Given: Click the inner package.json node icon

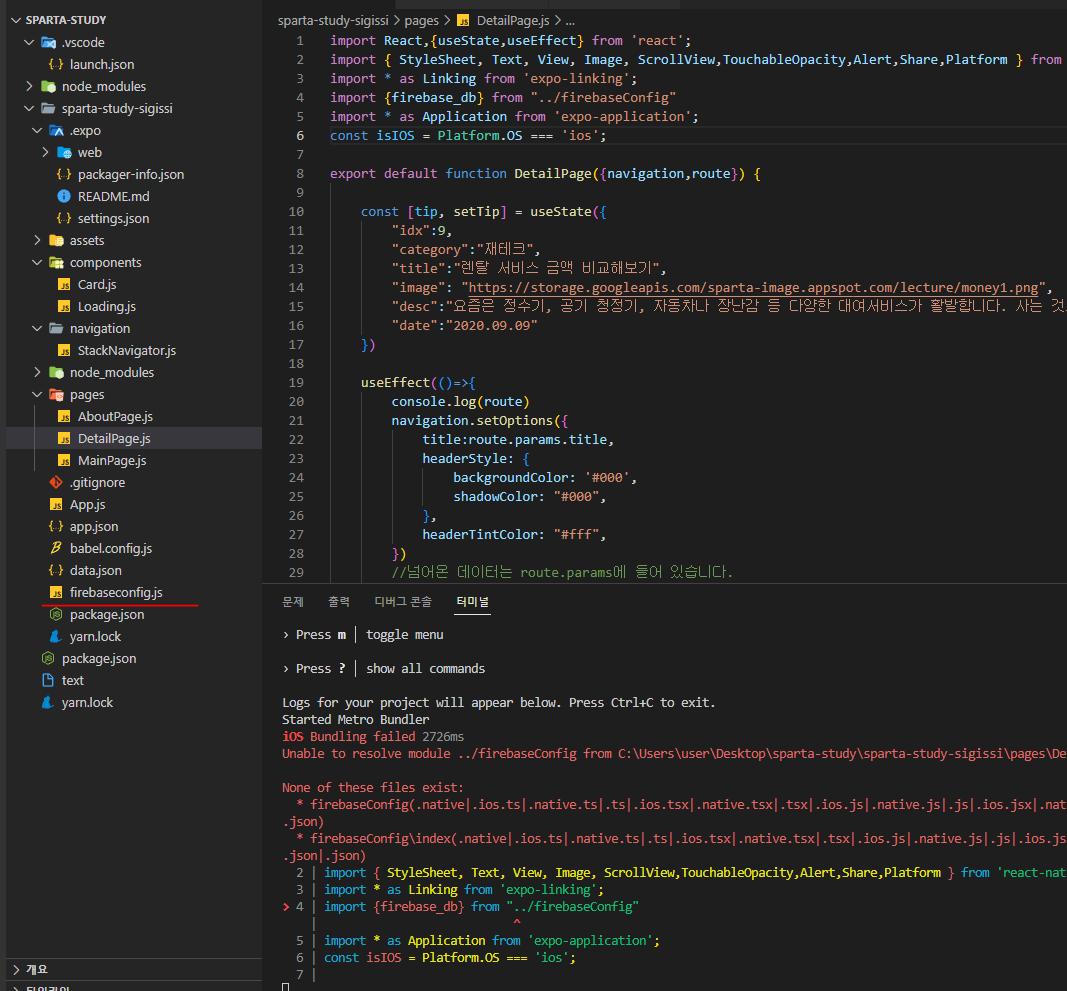Looking at the screenshot, I should click(56, 615).
